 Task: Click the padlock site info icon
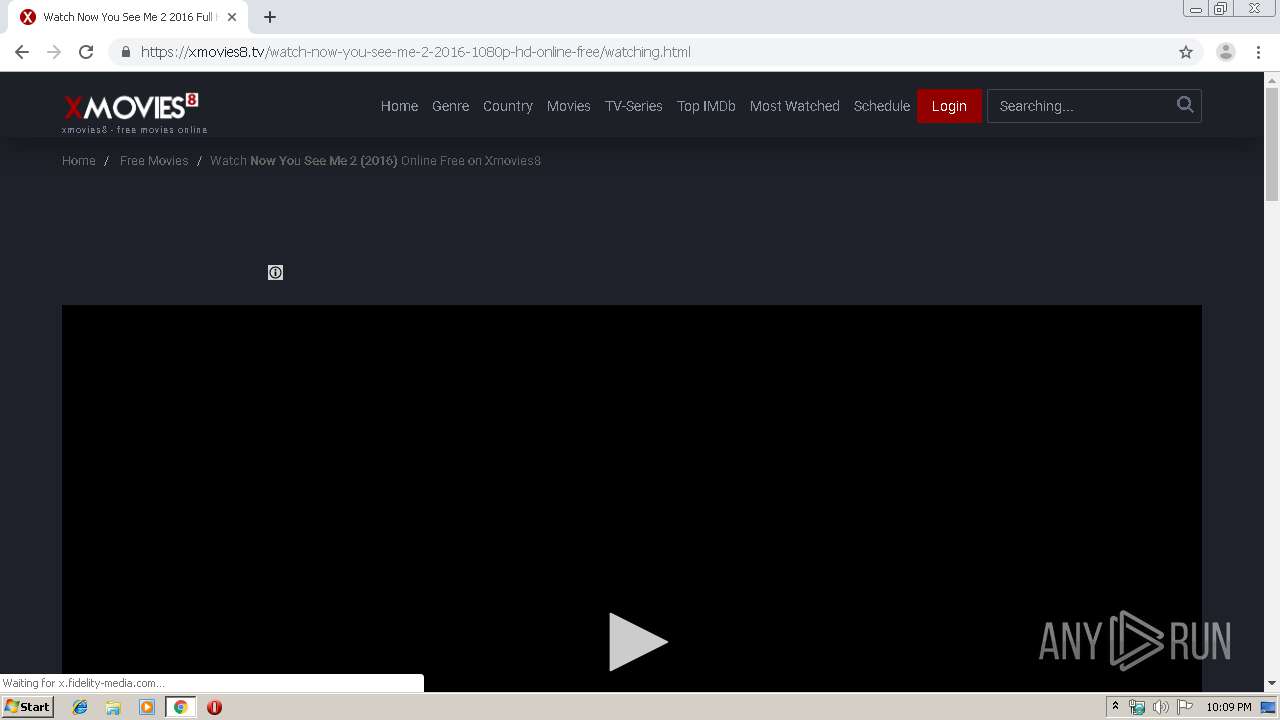click(x=125, y=52)
